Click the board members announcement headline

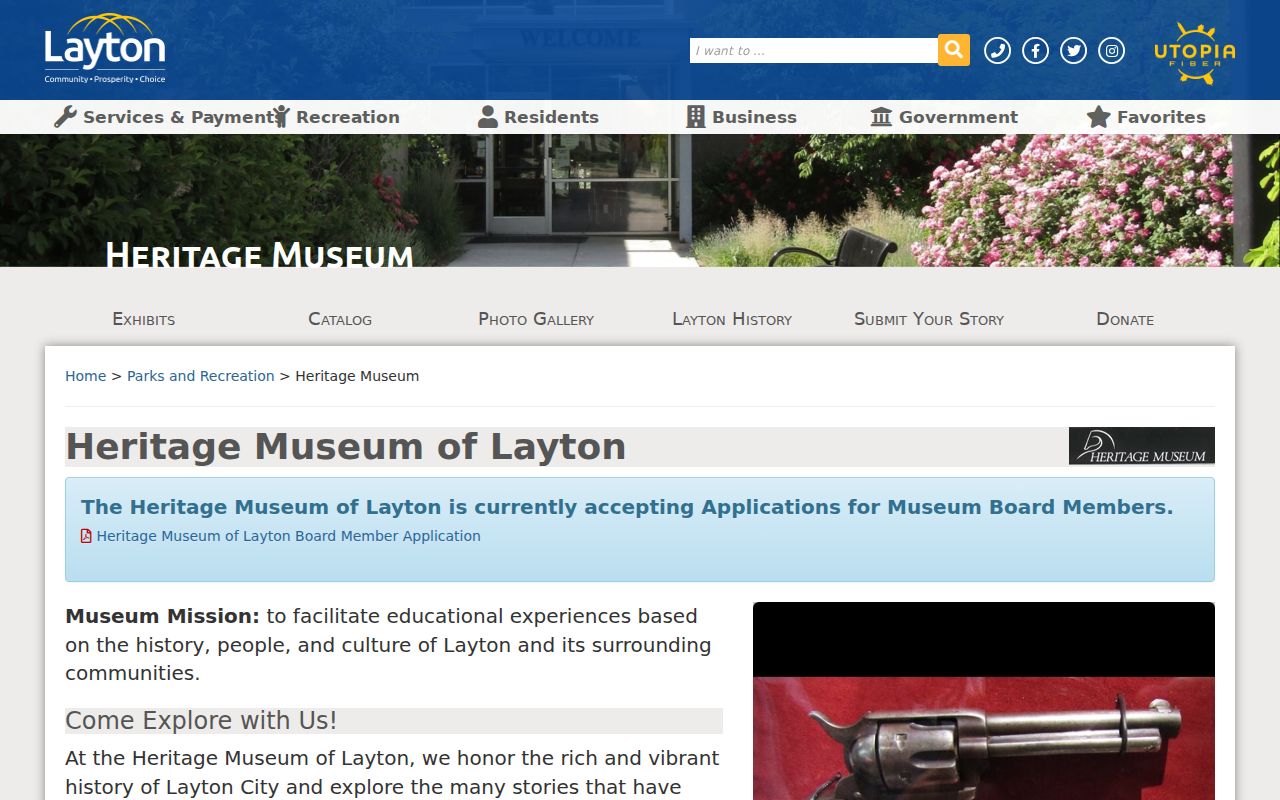(627, 507)
